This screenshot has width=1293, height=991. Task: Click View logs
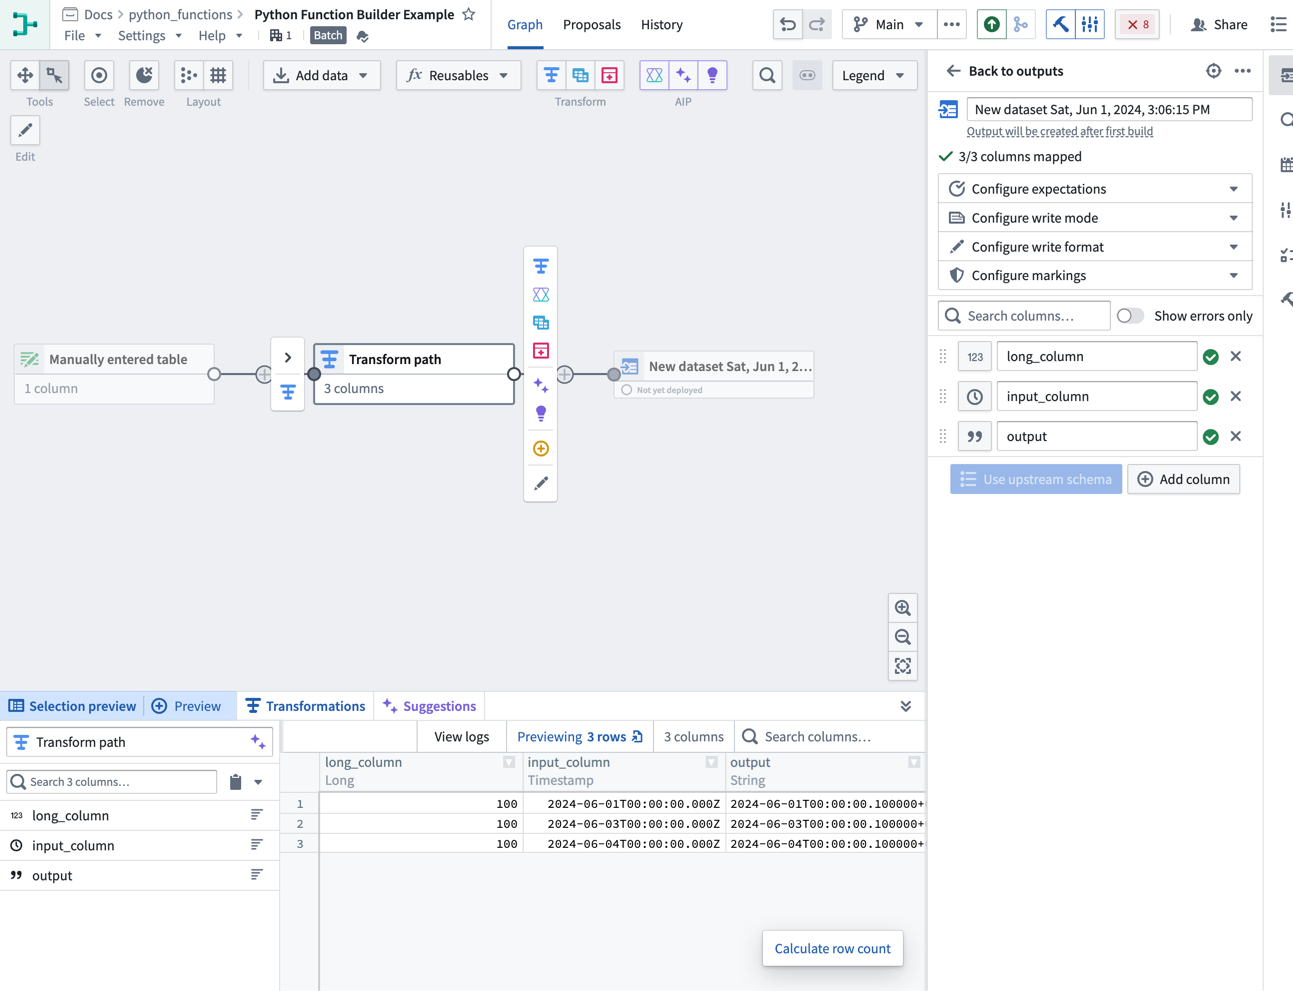coord(462,737)
